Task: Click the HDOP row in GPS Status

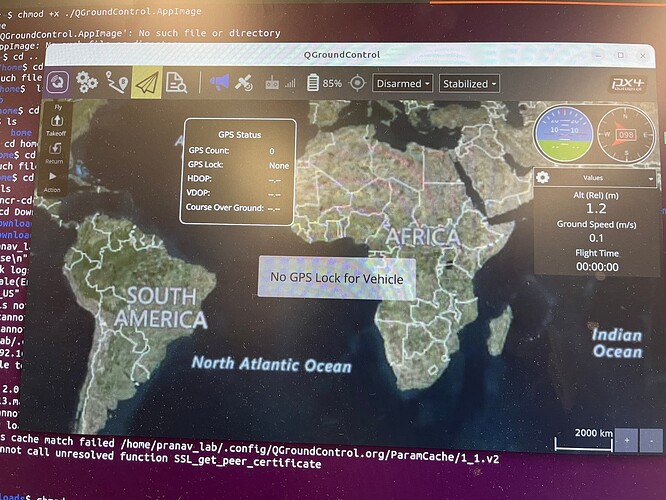Action: point(236,179)
